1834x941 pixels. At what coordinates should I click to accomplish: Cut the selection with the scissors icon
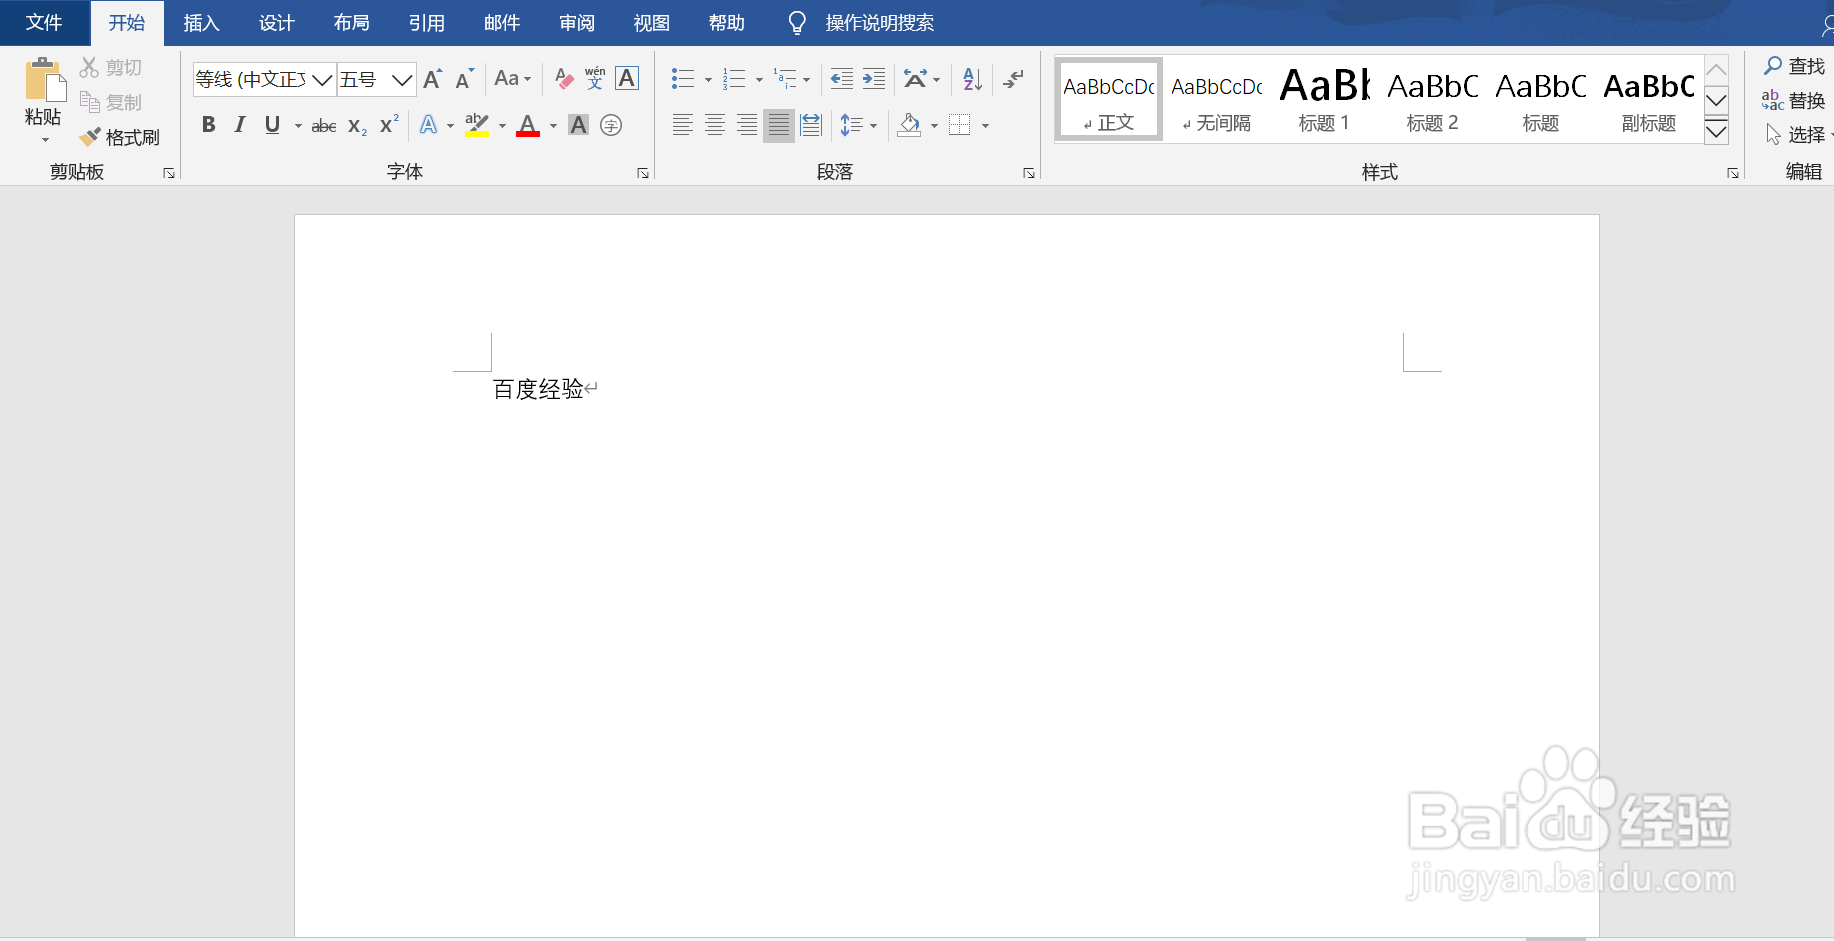[88, 66]
